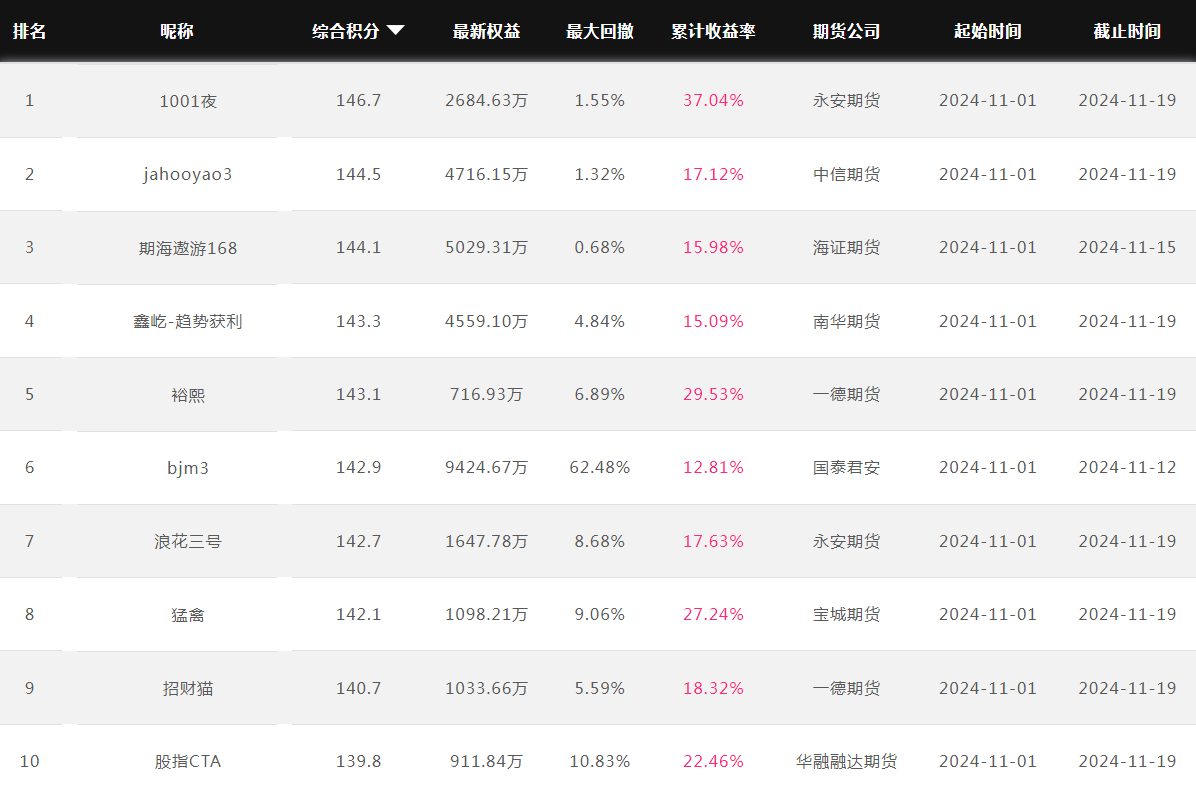The height and width of the screenshot is (793, 1196).
Task: Click 南华期货 company cell
Action: 847,321
